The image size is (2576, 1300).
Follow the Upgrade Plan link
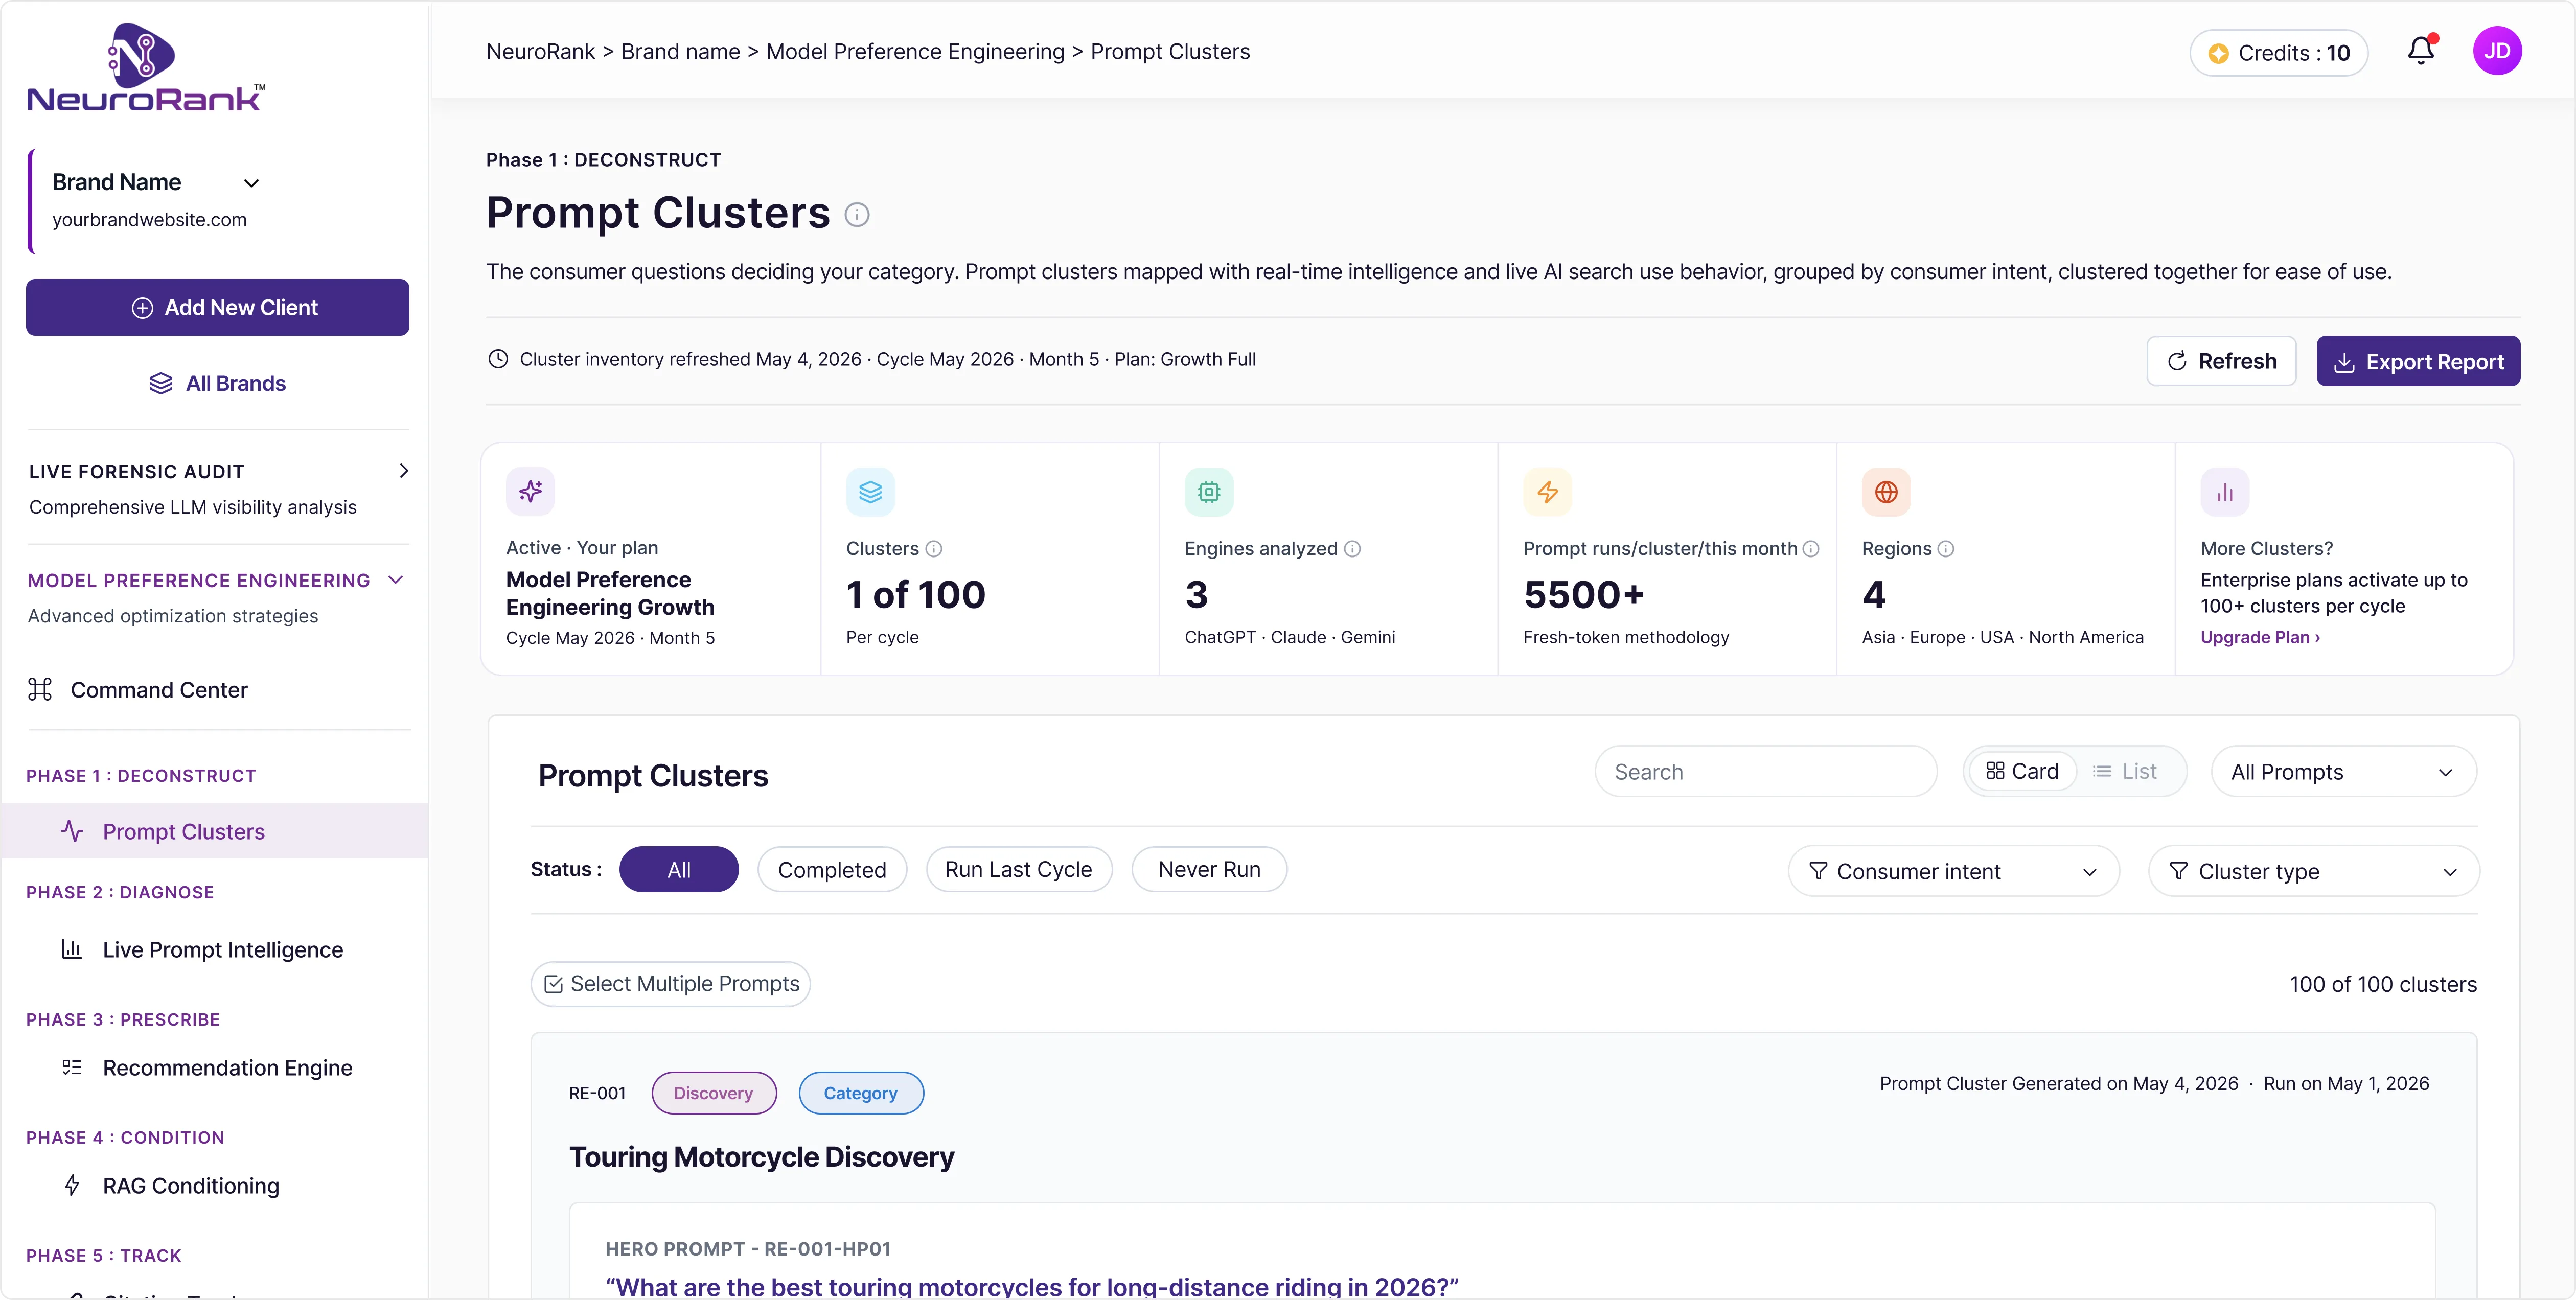[2260, 637]
